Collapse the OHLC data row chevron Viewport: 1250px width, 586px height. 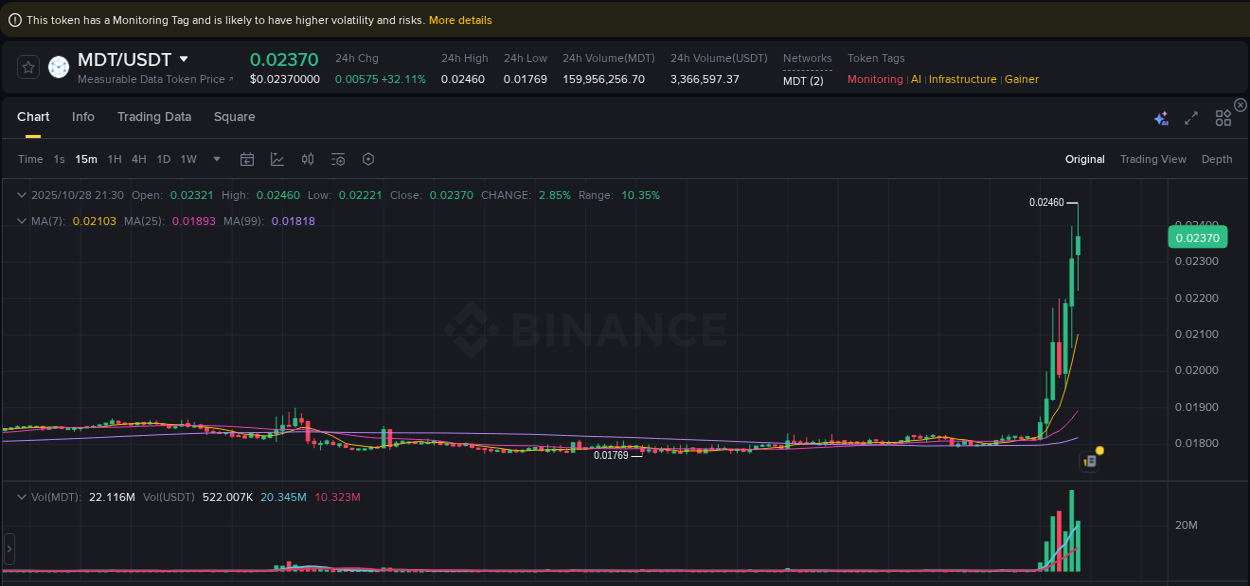(21, 195)
